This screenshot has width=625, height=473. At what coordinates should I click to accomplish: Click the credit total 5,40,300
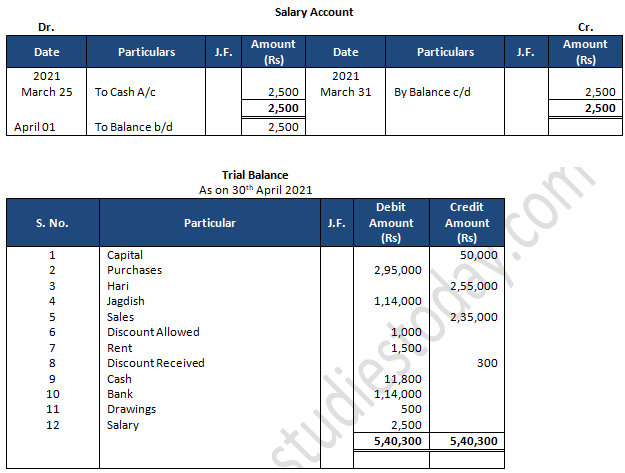coord(474,442)
